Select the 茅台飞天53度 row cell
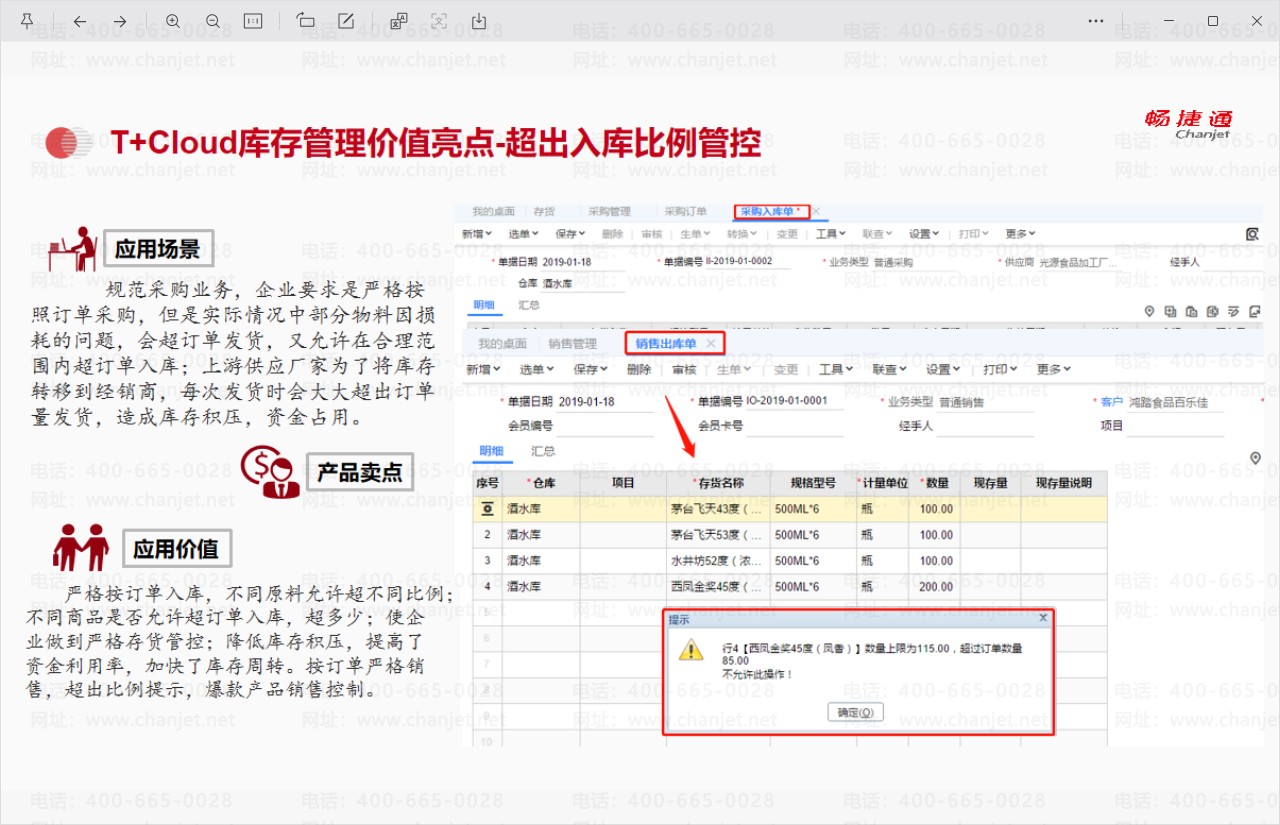1280x825 pixels. pos(717,534)
